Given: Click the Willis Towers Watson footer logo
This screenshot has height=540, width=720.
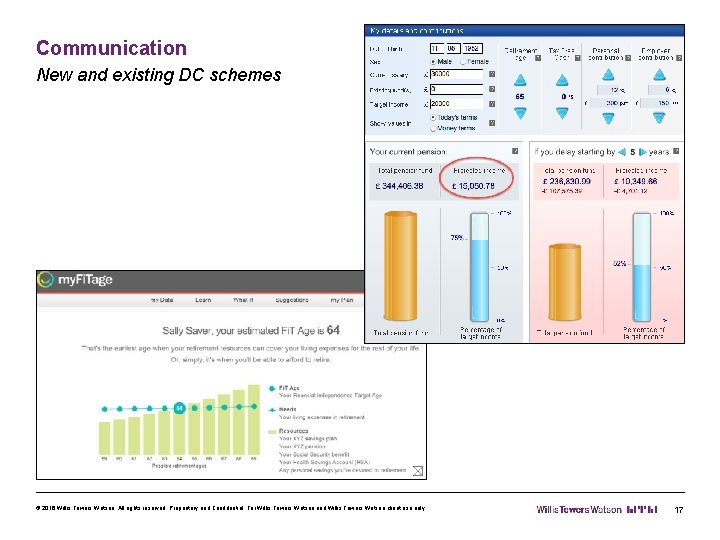Looking at the screenshot, I should pyautogui.click(x=597, y=509).
